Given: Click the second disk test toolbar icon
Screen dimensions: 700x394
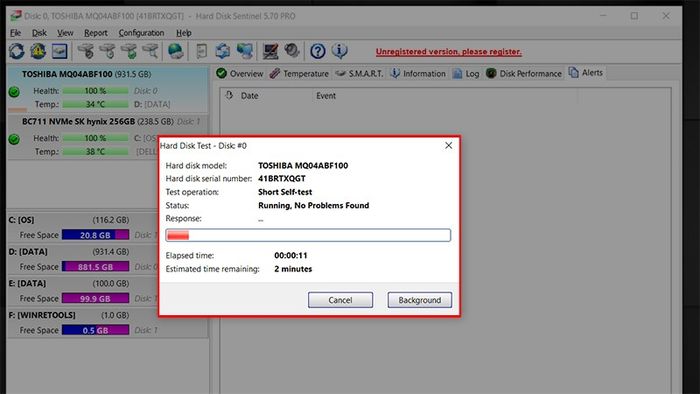Looking at the screenshot, I should click(x=108, y=51).
